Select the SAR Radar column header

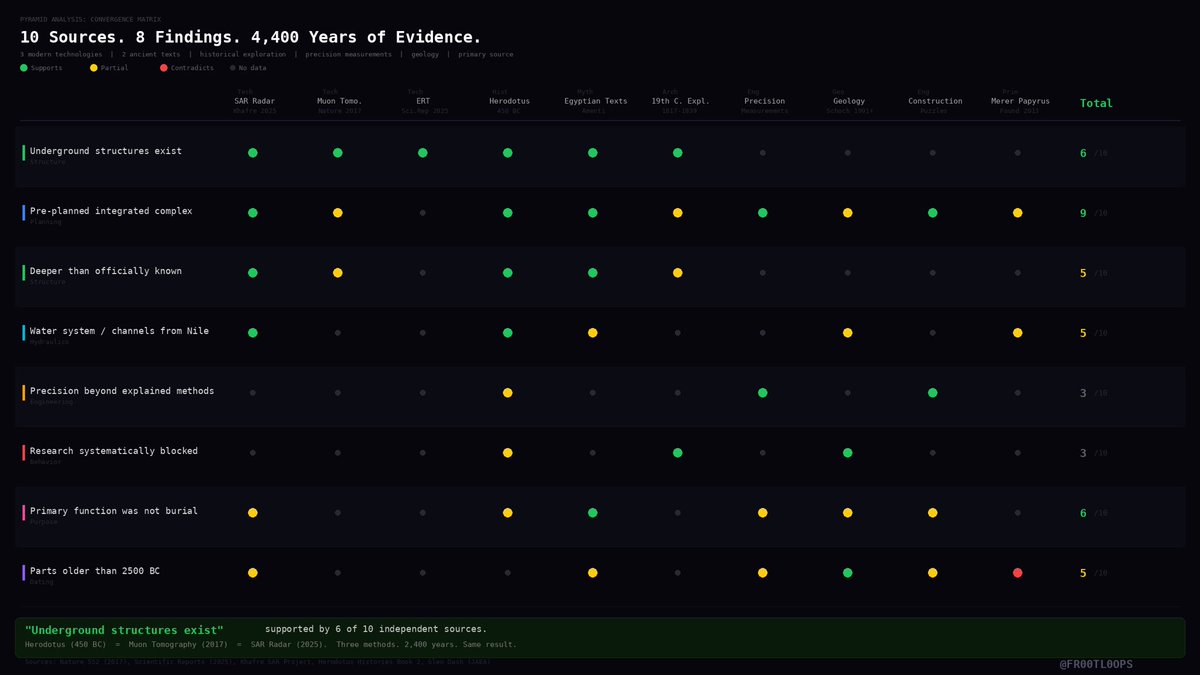(x=254, y=101)
